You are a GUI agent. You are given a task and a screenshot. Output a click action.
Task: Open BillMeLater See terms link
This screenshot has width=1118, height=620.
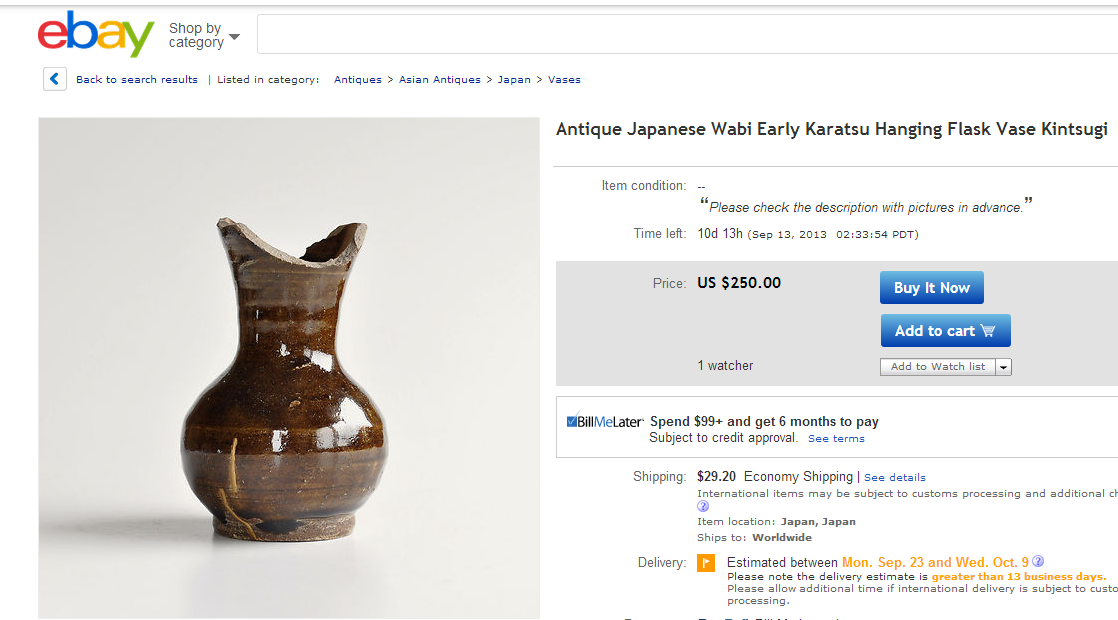pos(836,438)
